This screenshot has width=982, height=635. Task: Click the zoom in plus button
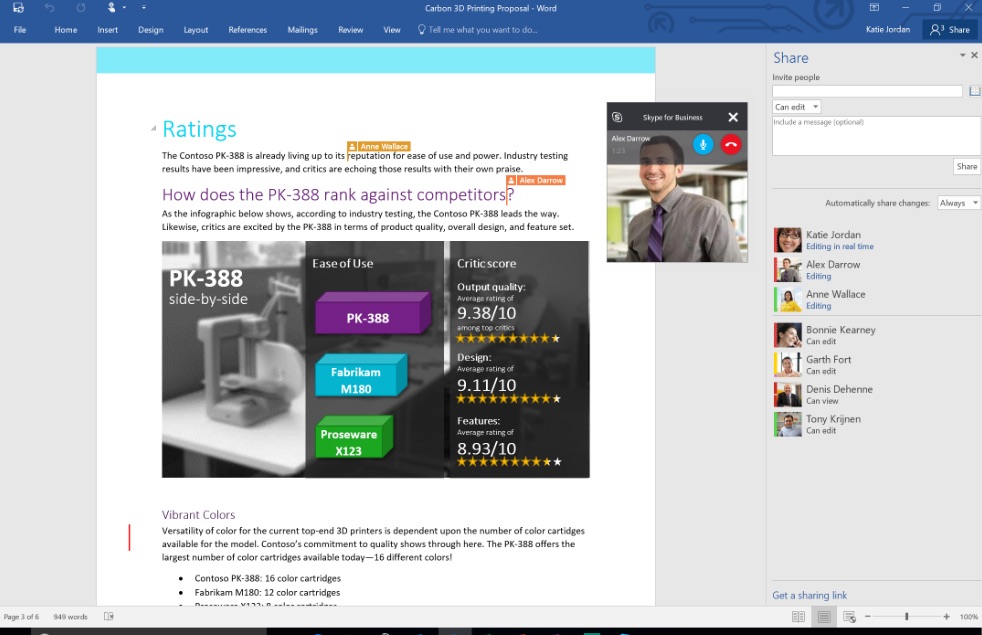[946, 617]
